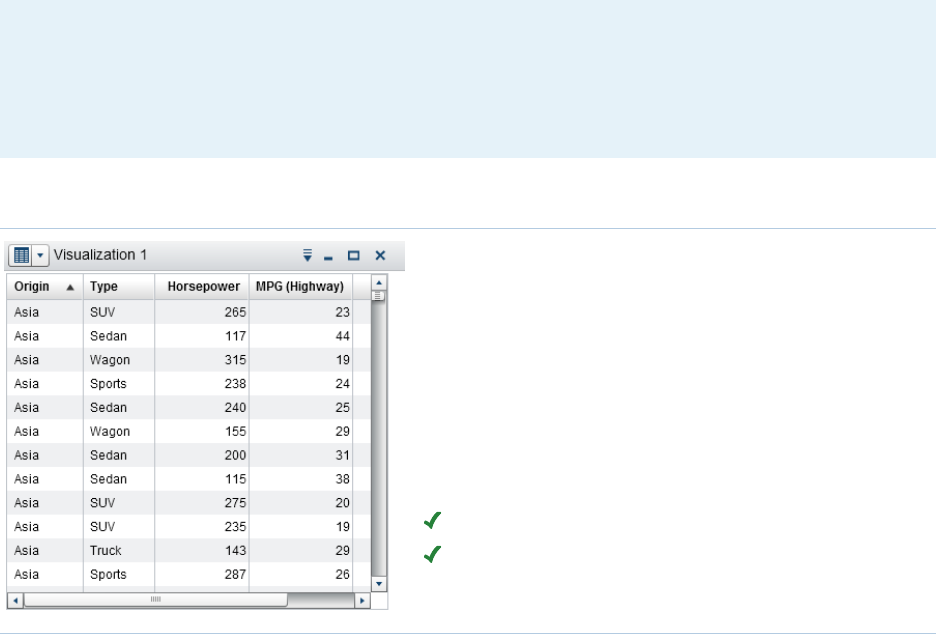
Task: Open the visualization options menu icon
Action: pyautogui.click(x=307, y=256)
